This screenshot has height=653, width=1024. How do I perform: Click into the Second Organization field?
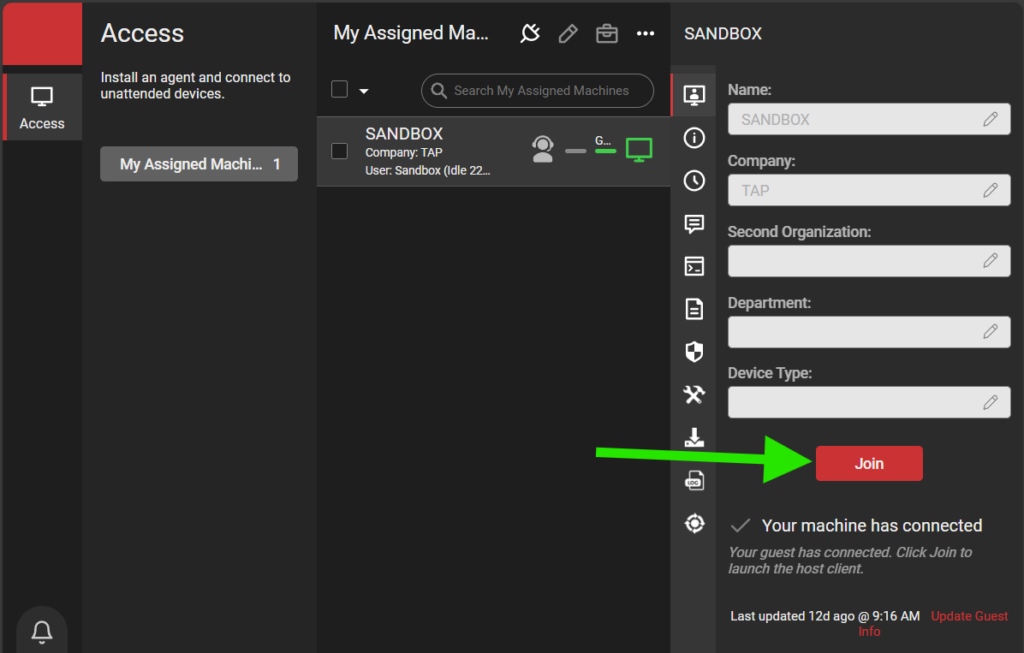click(x=869, y=261)
